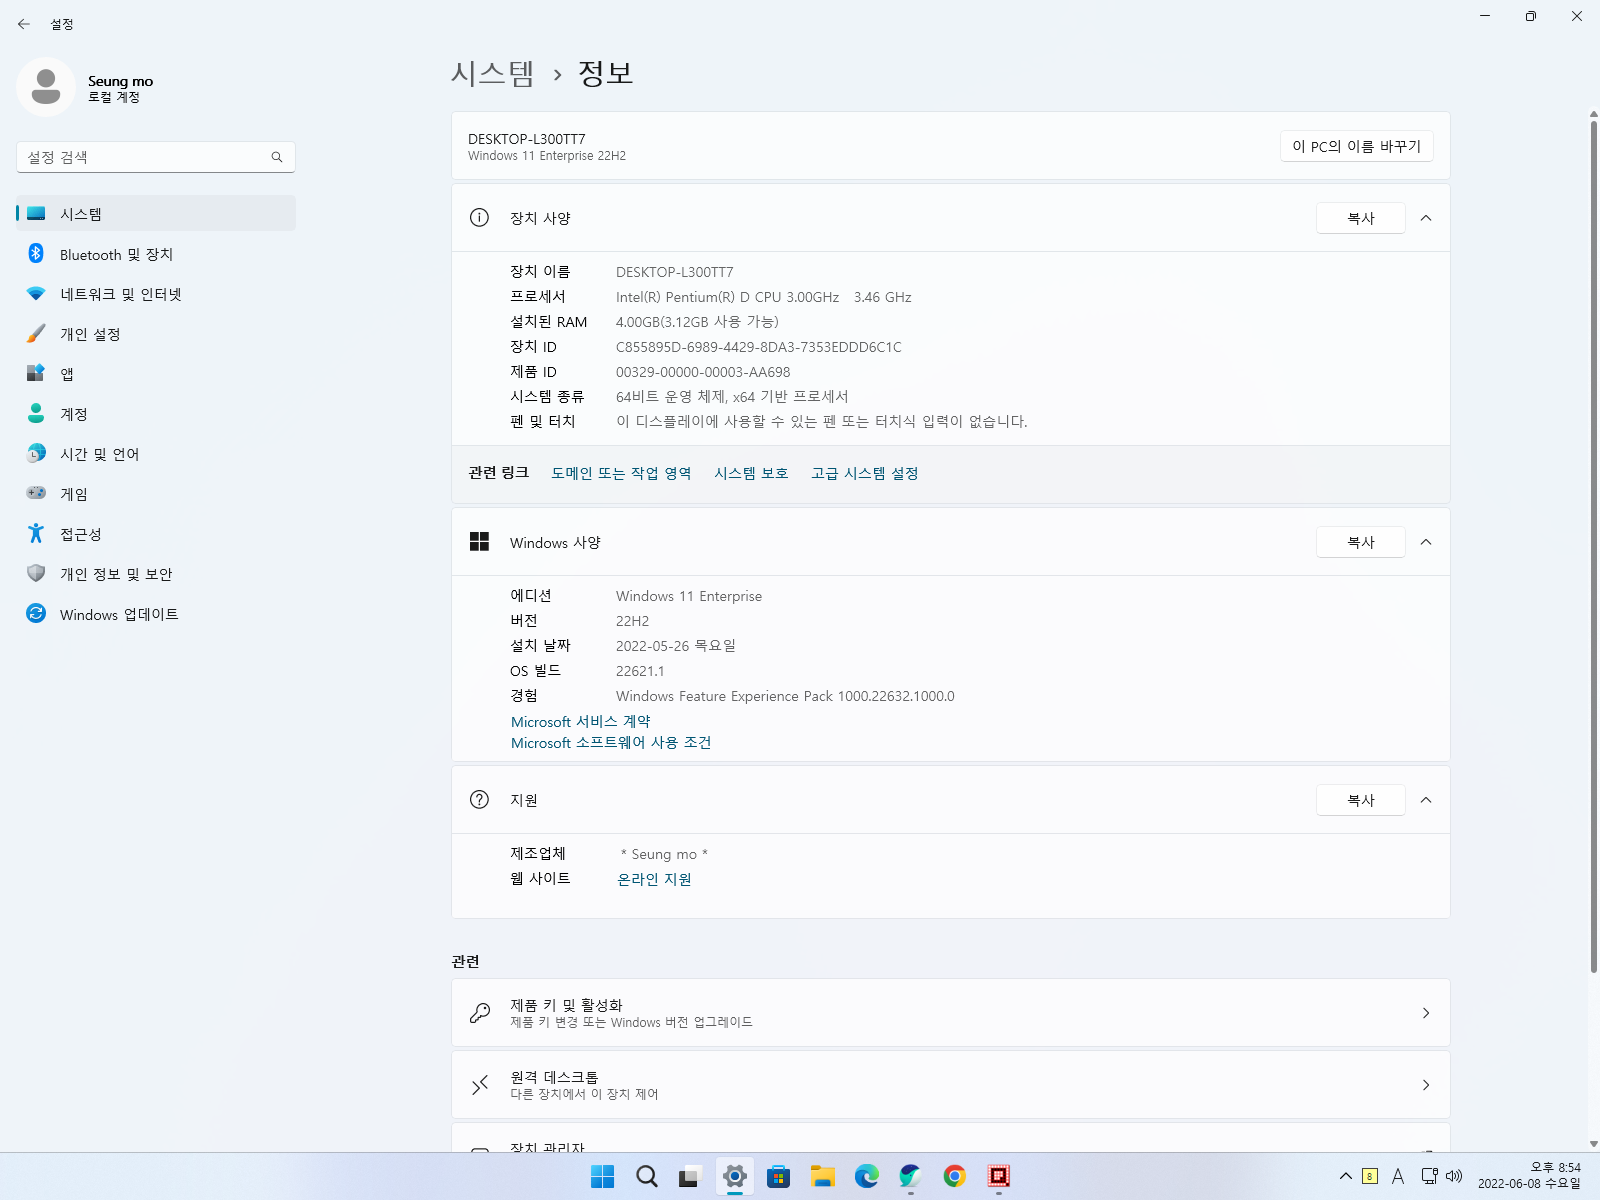1600x1200 pixels.
Task: Open 네트워크 및 인터넷 settings
Action: coord(156,294)
